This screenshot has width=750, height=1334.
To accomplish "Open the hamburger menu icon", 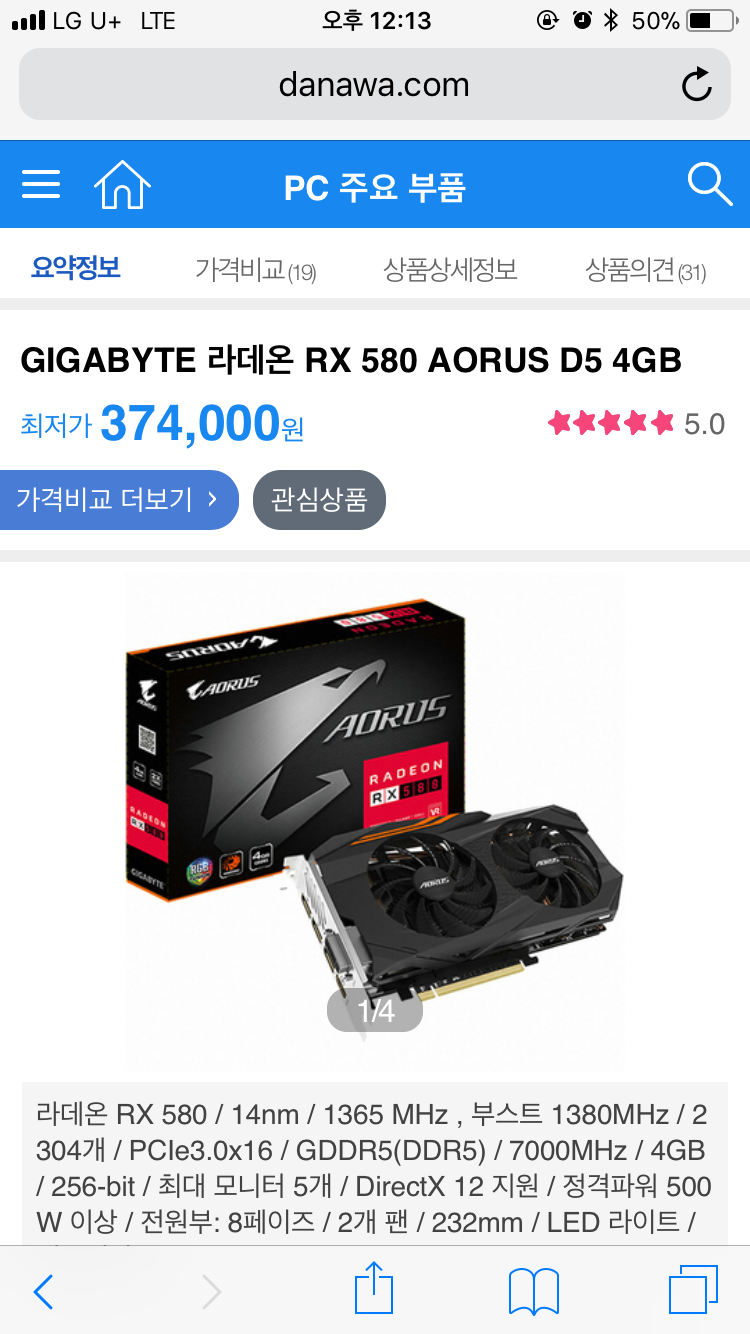I will (x=41, y=184).
